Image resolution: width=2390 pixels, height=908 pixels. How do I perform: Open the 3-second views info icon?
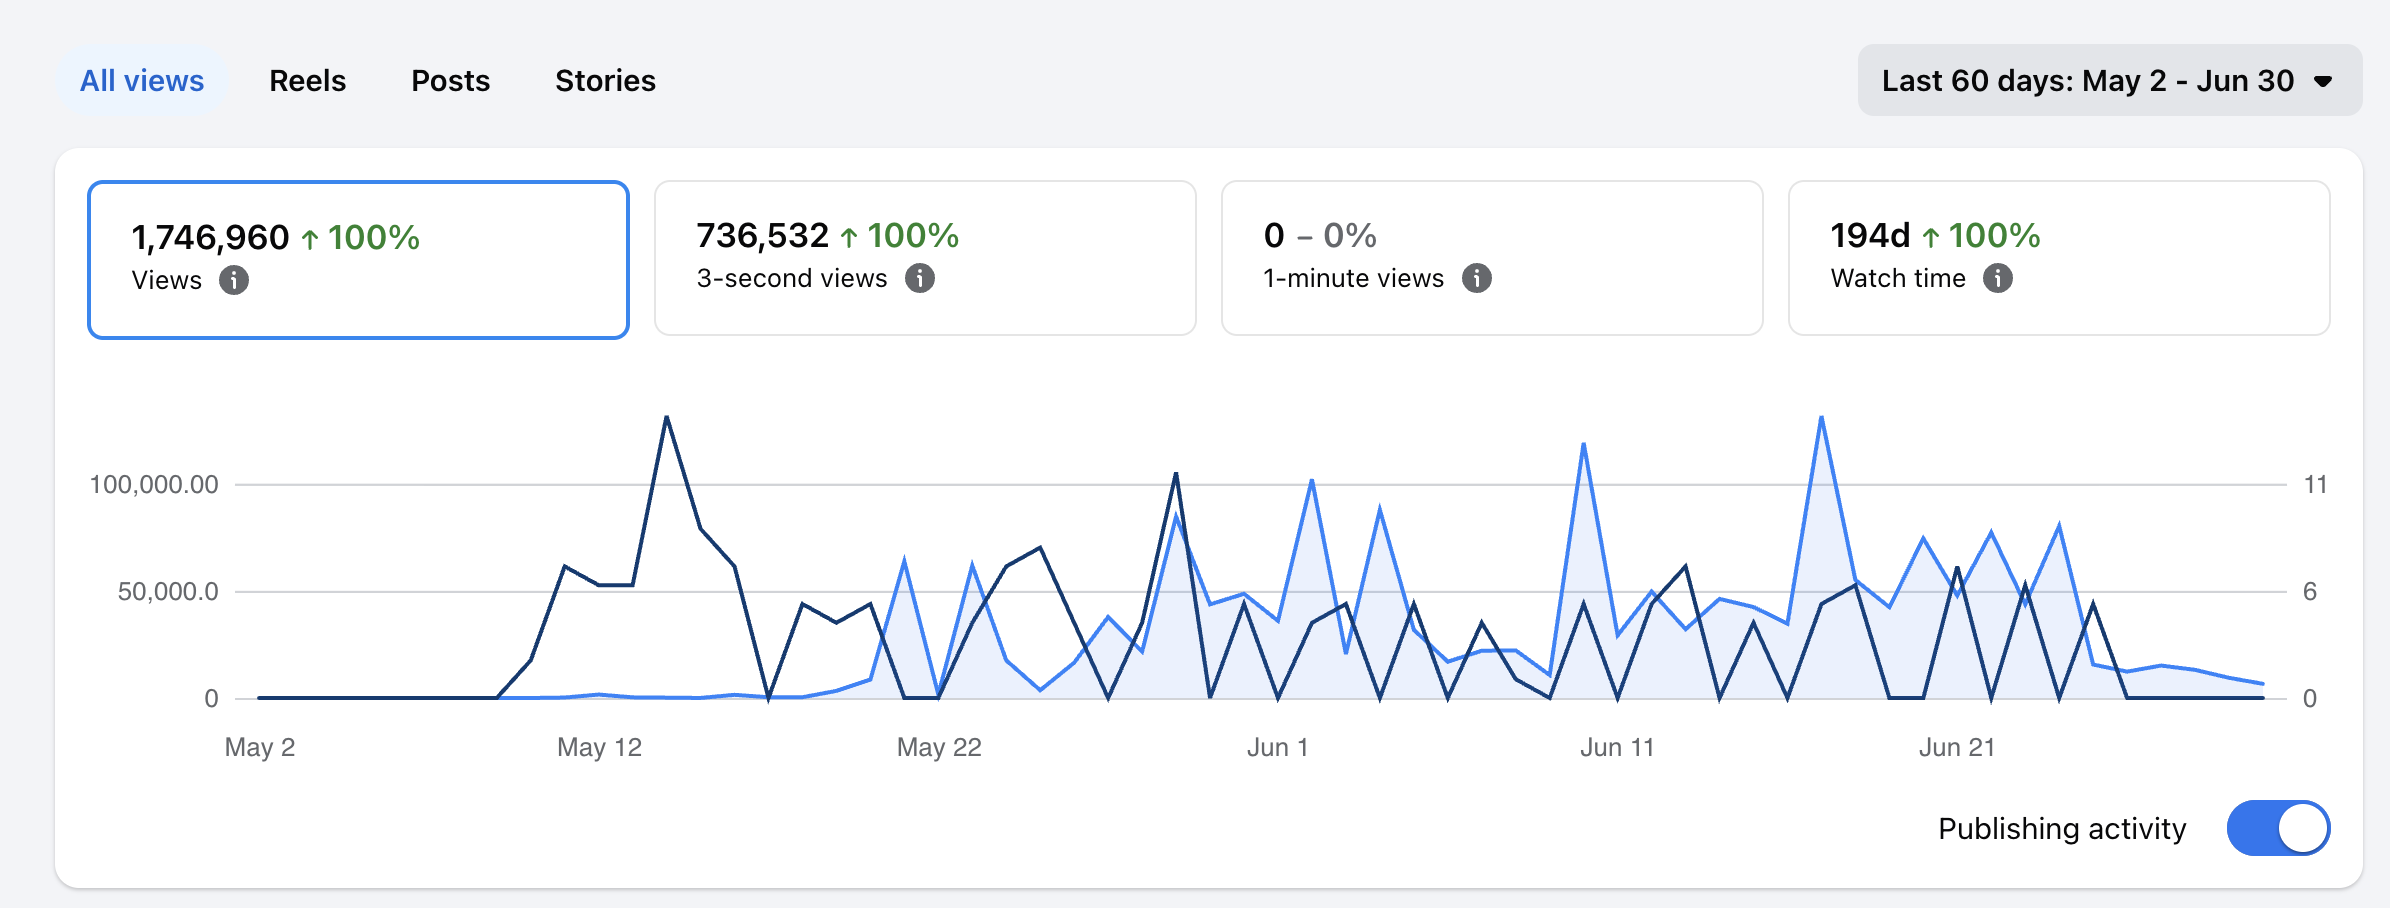point(920,278)
